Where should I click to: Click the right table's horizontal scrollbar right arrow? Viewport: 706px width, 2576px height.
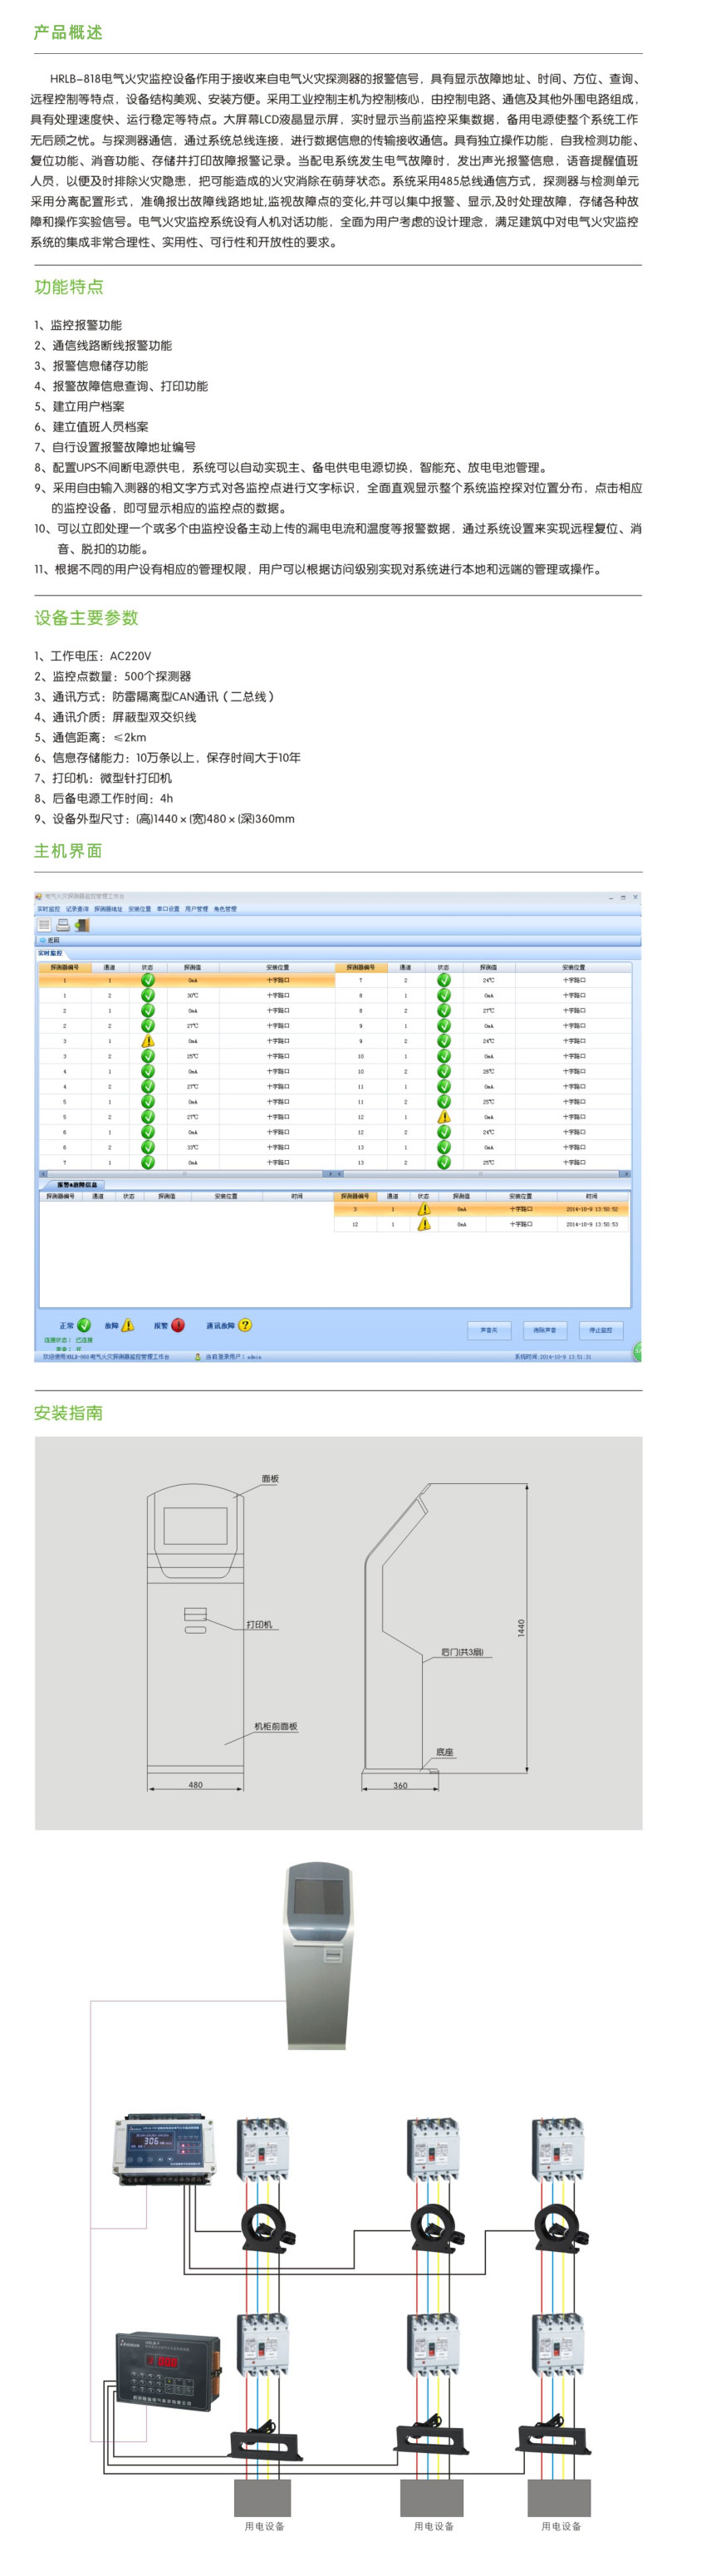626,1174
